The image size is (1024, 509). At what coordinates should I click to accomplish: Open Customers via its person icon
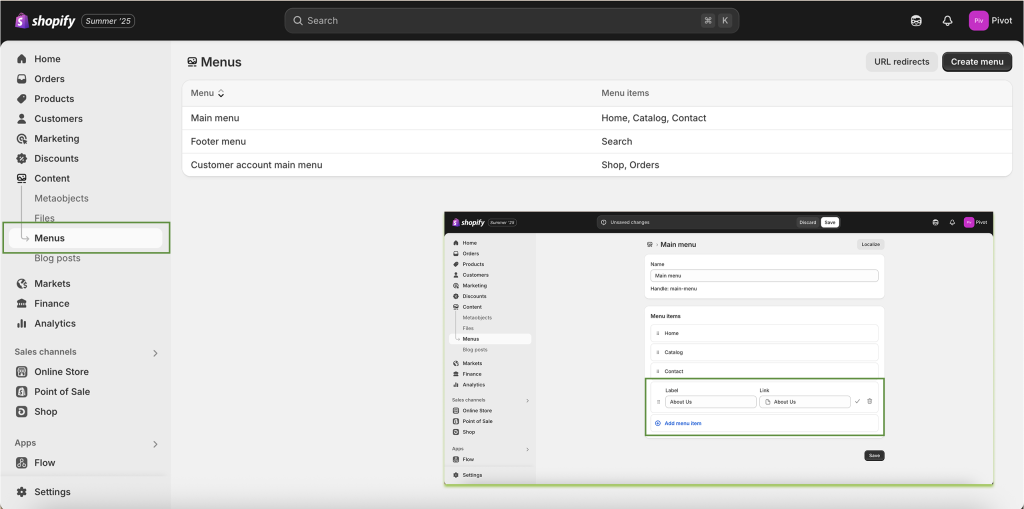22,119
